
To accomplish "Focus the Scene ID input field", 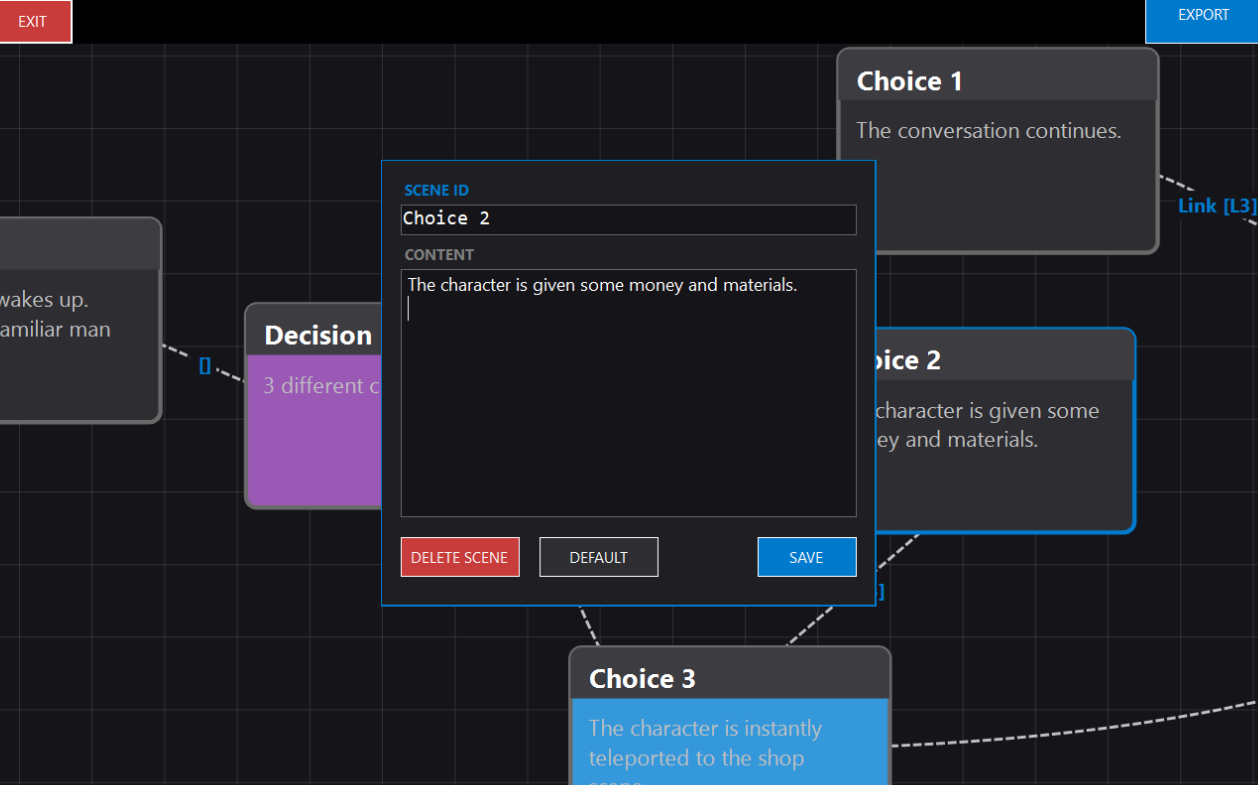I will coord(628,219).
